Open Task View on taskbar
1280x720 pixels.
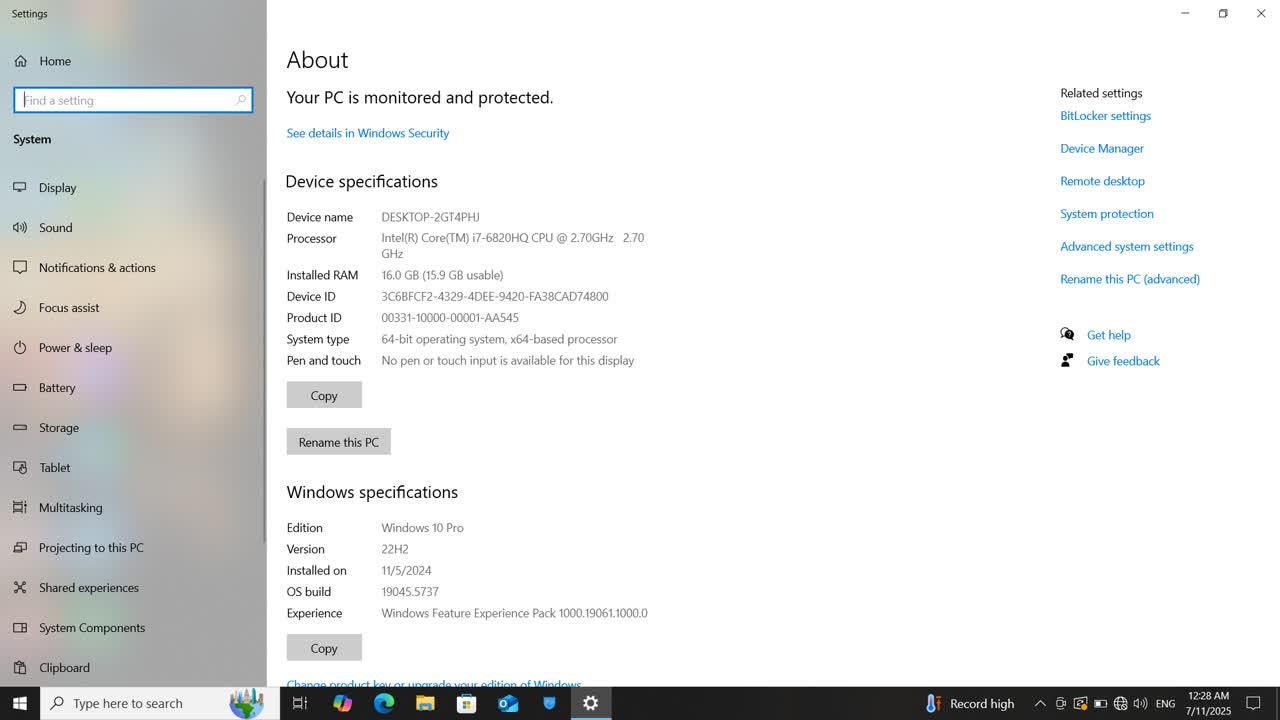coord(299,703)
